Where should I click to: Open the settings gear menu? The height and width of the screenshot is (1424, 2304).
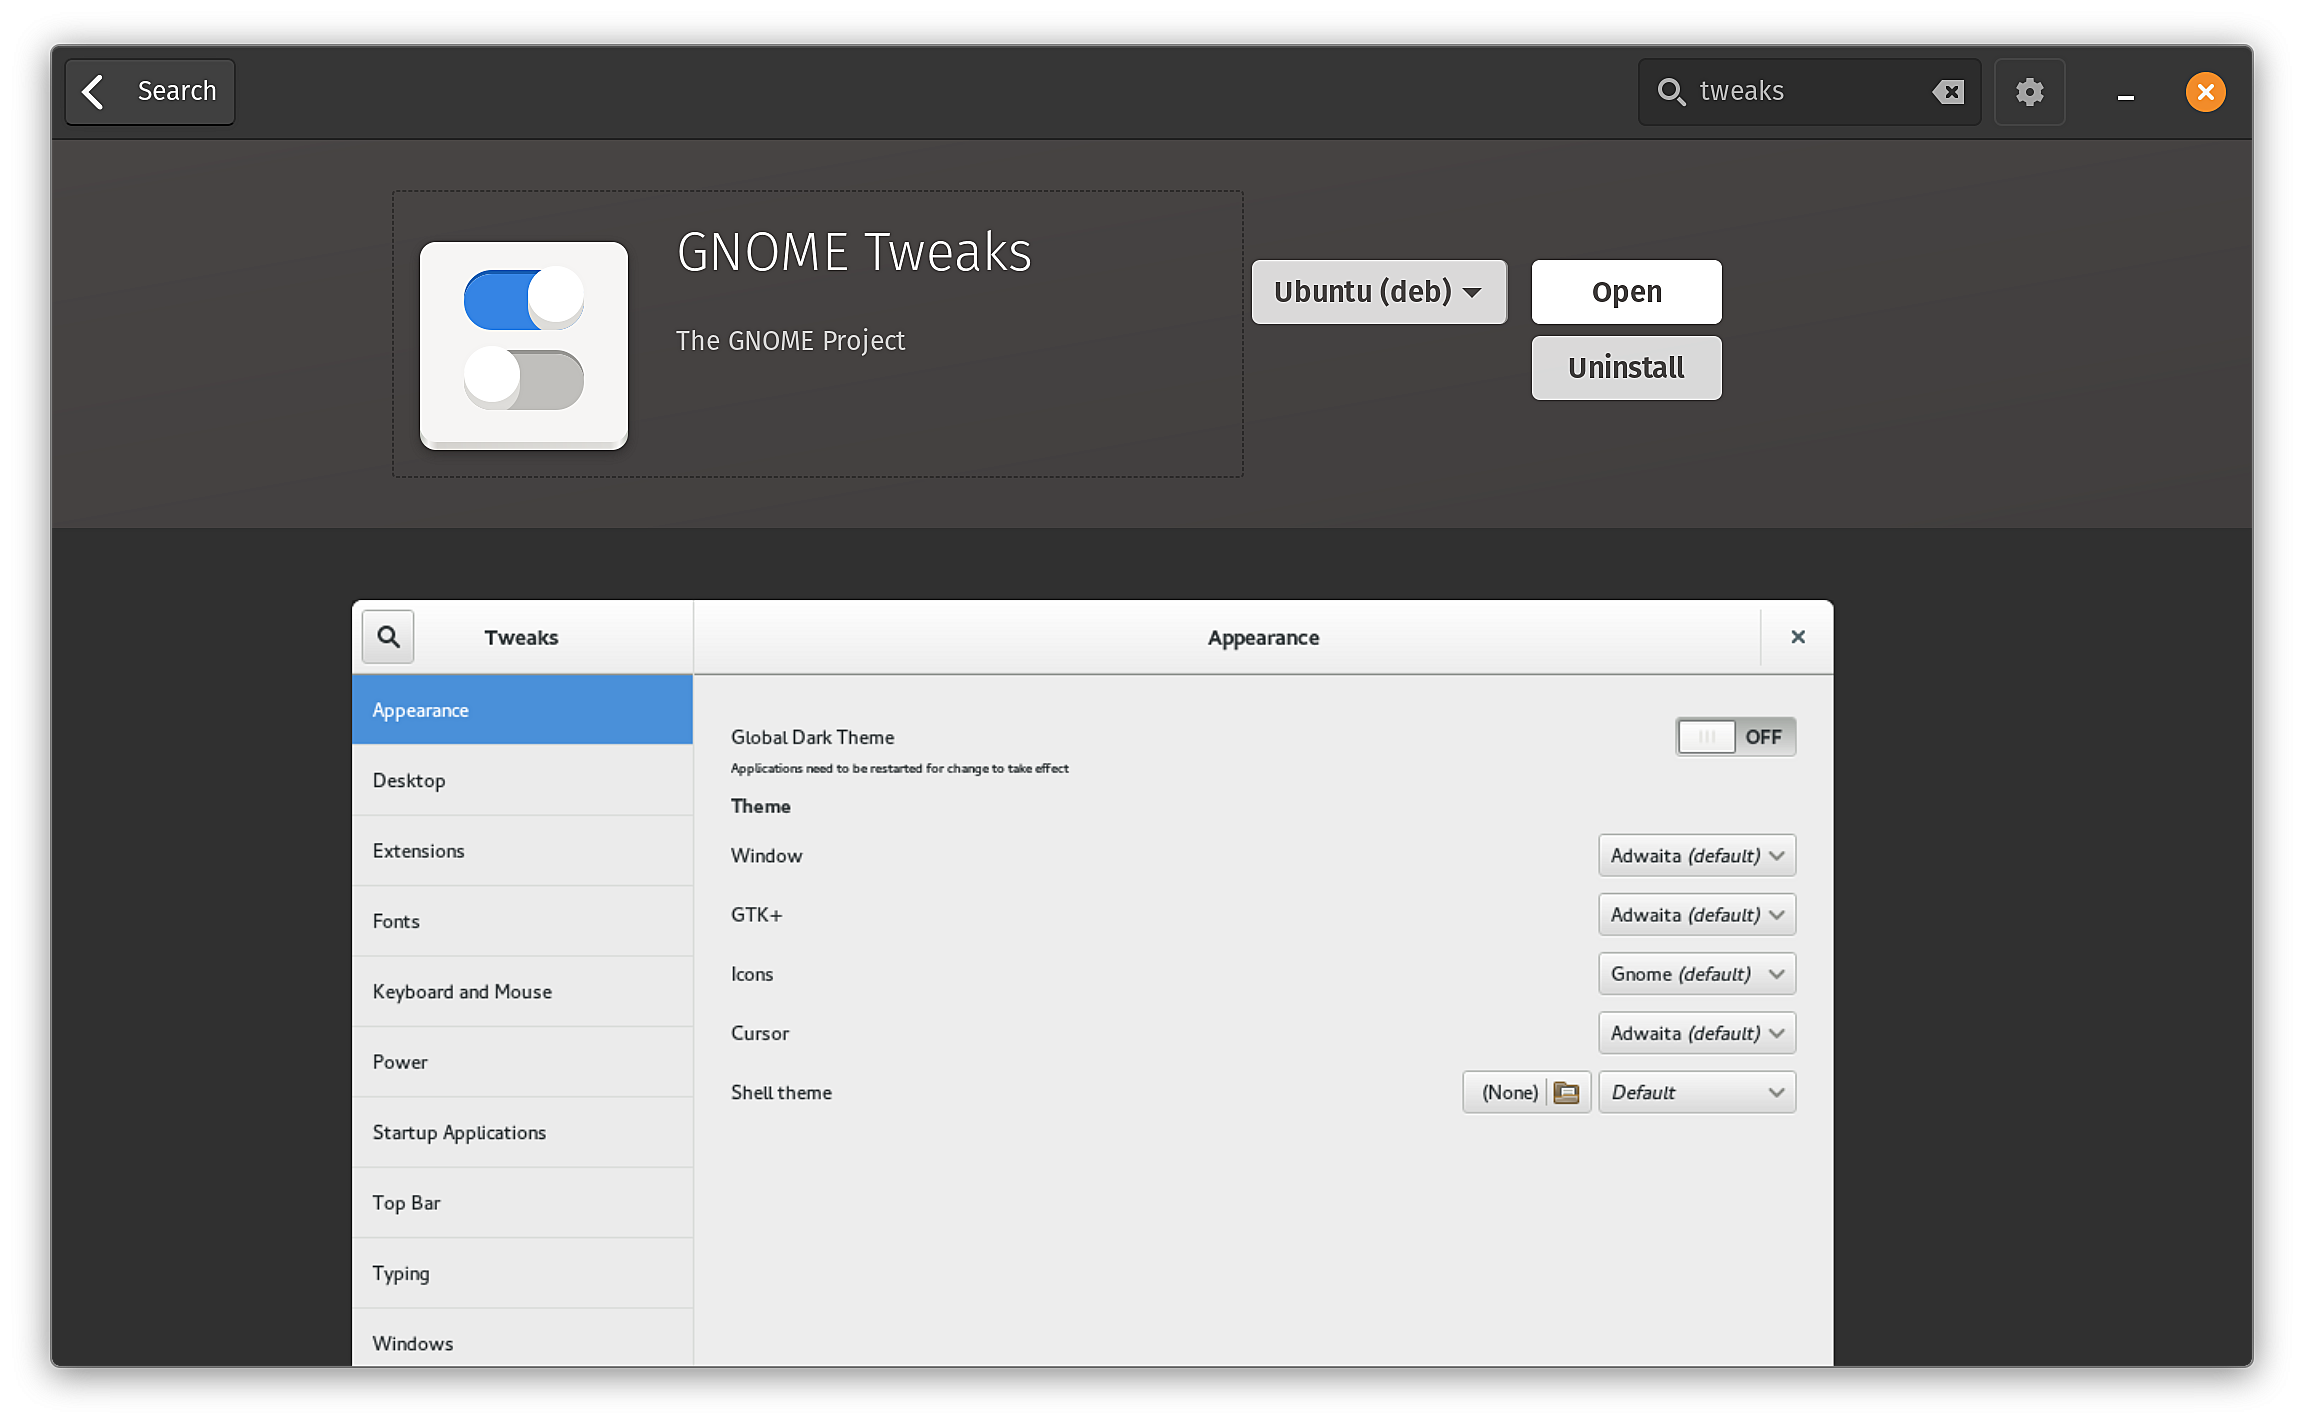click(x=2029, y=92)
